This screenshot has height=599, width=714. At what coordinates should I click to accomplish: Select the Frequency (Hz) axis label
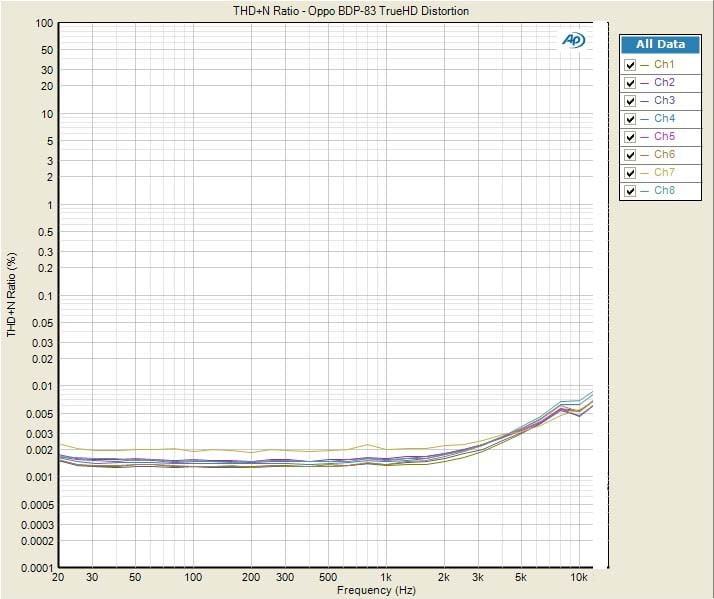378,590
